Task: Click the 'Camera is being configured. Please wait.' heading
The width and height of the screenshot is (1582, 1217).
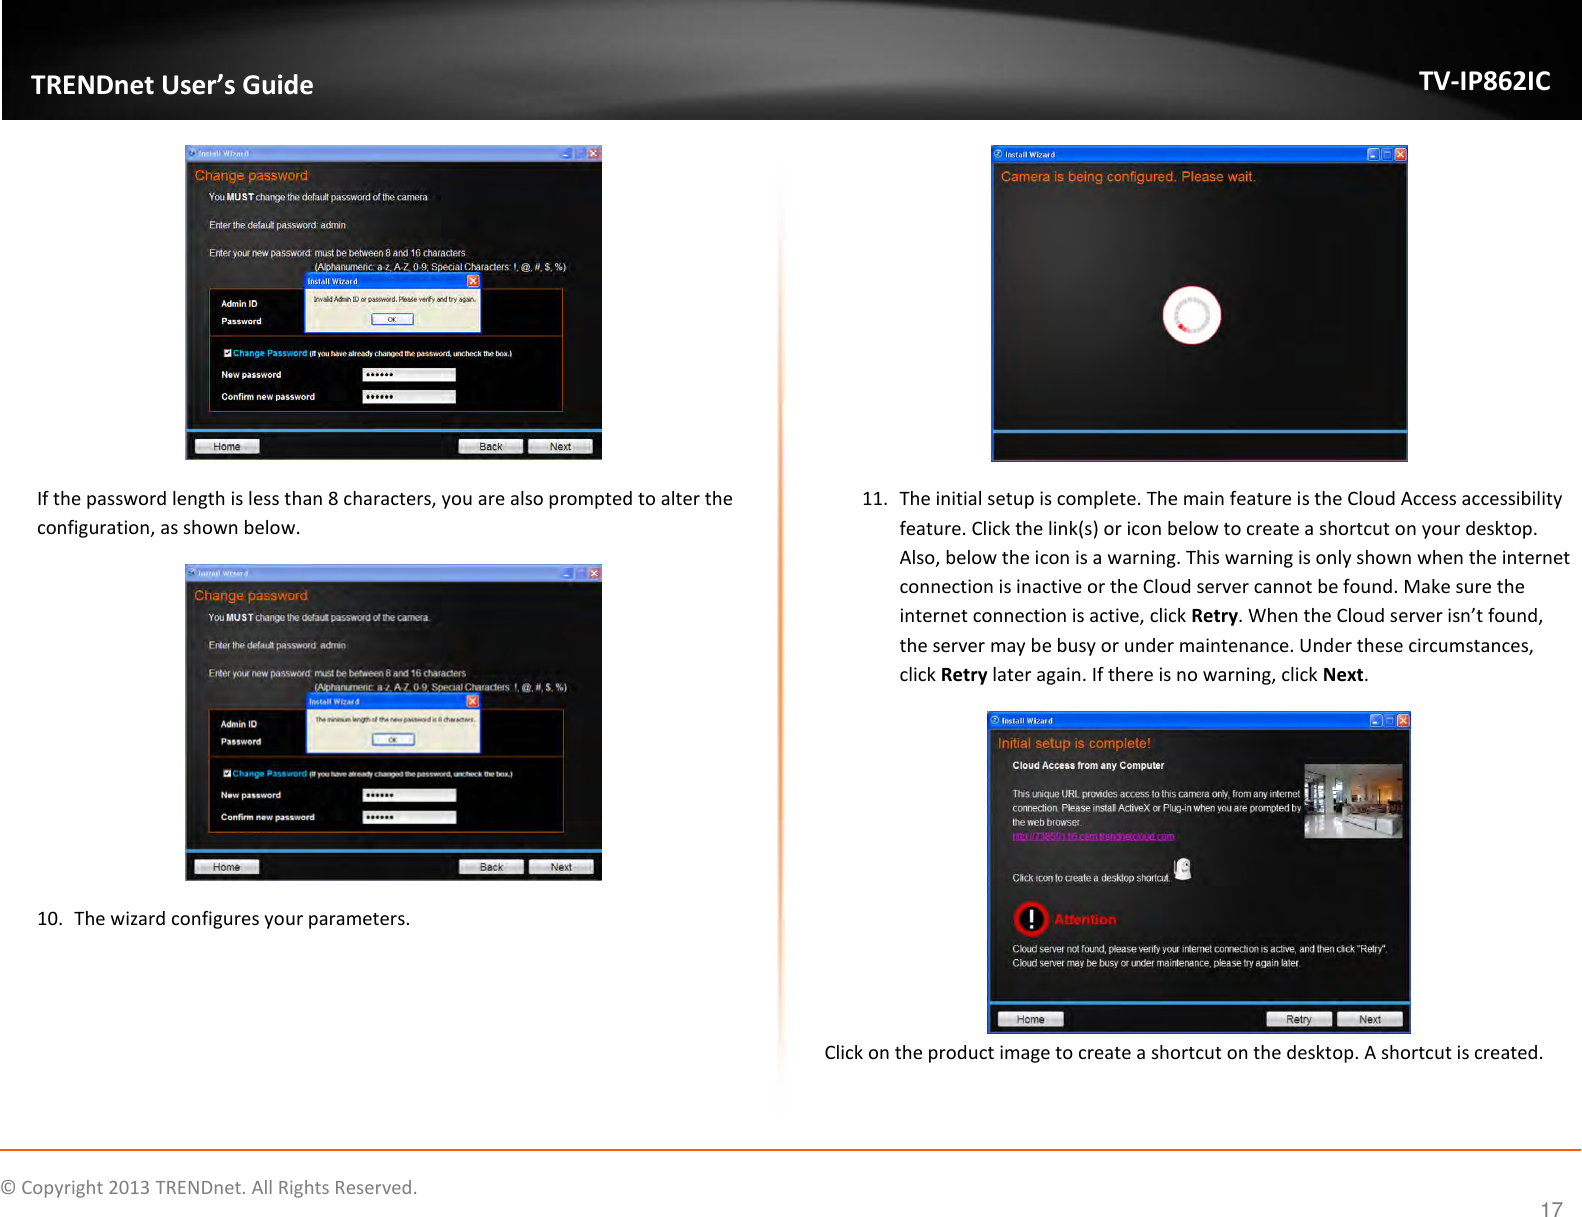Action: [1128, 176]
